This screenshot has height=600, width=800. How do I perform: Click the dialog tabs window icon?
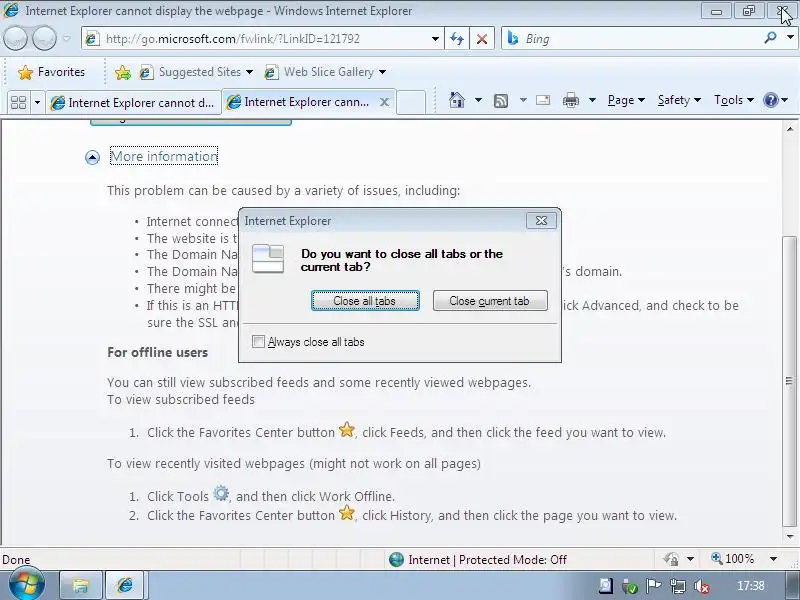point(268,259)
